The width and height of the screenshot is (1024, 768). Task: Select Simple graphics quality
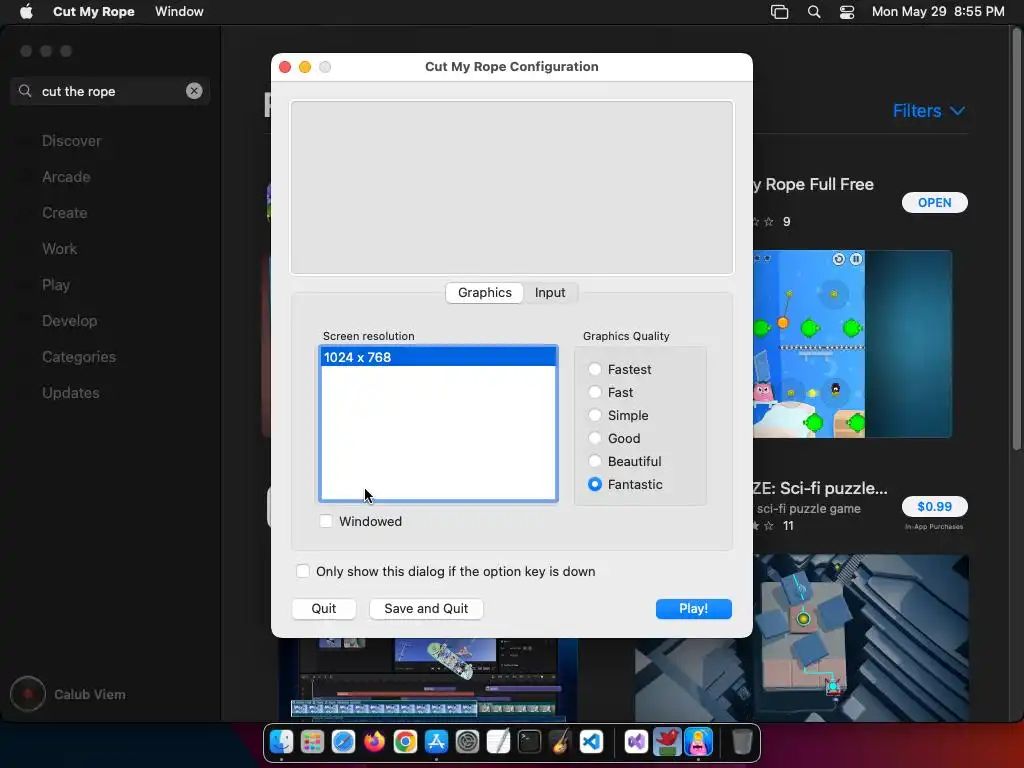(x=594, y=415)
